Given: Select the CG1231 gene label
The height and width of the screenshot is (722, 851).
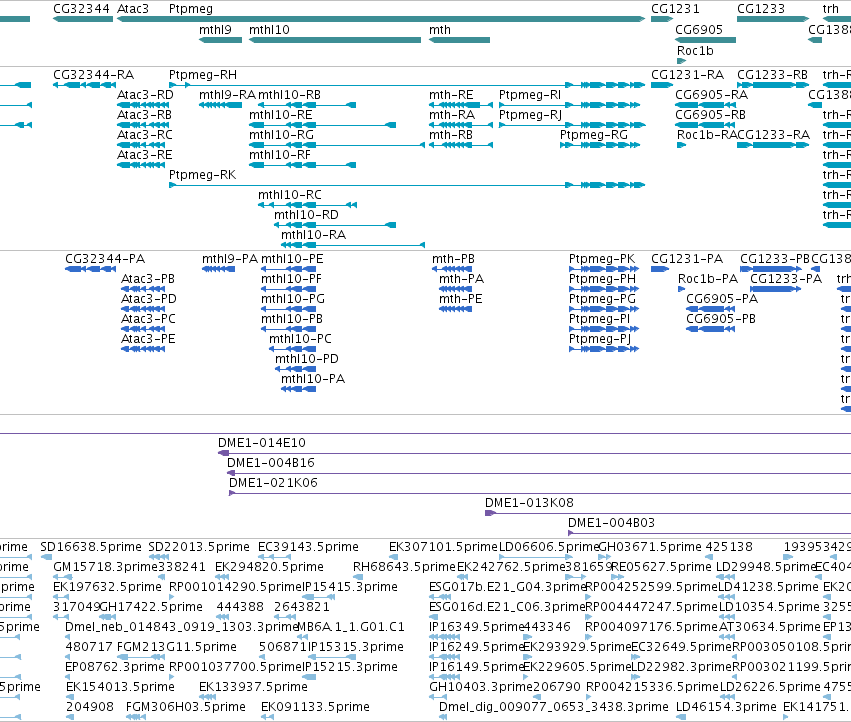Looking at the screenshot, I should point(675,9).
